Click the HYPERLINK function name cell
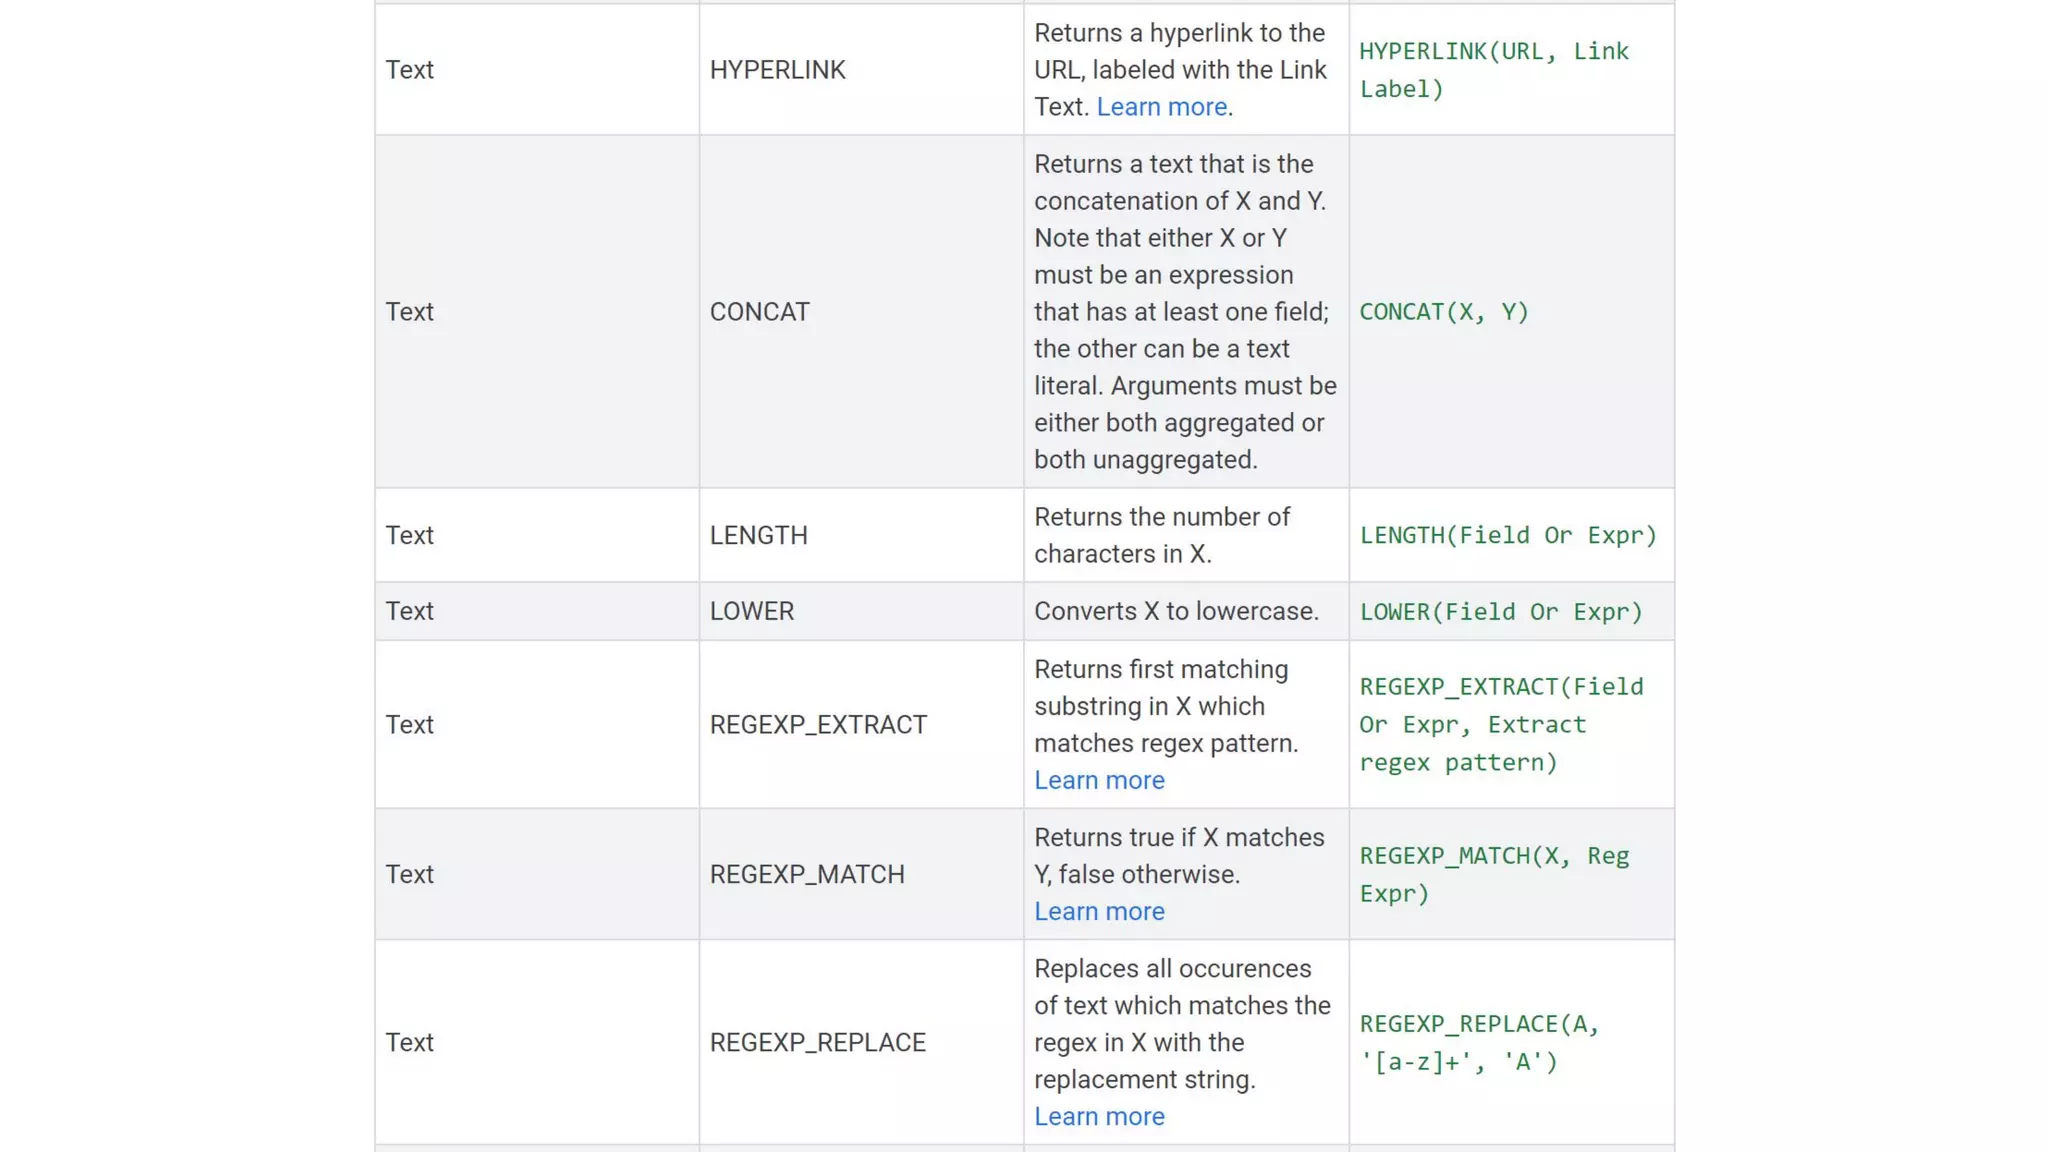The width and height of the screenshot is (2048, 1152). click(777, 70)
